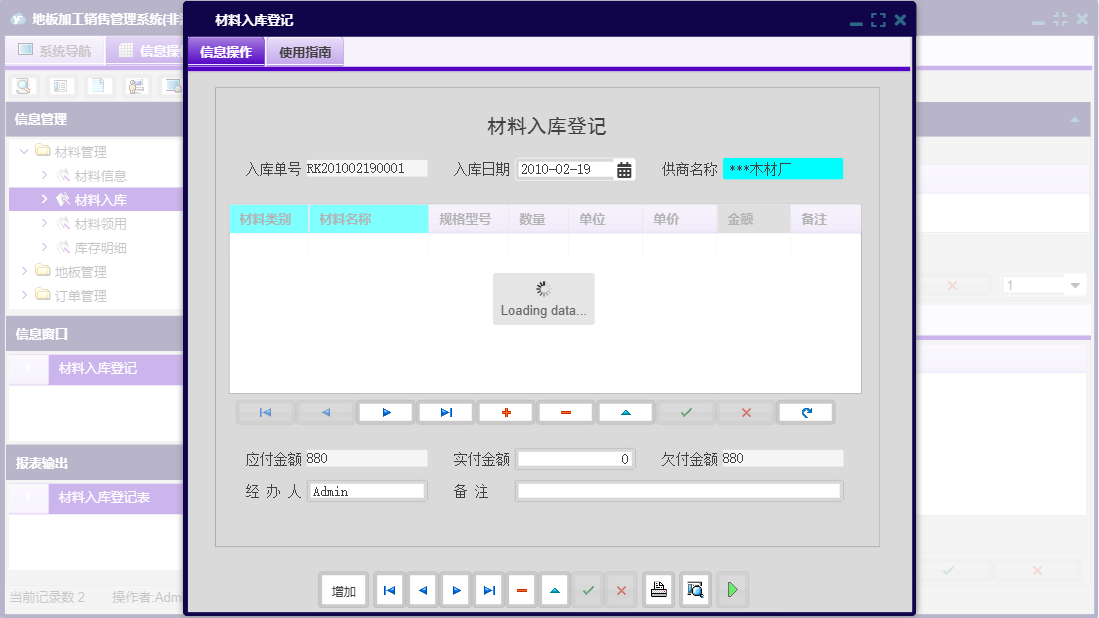The image size is (1099, 618).
Task: Click the new document icon in the toolbar
Action: tap(96, 85)
